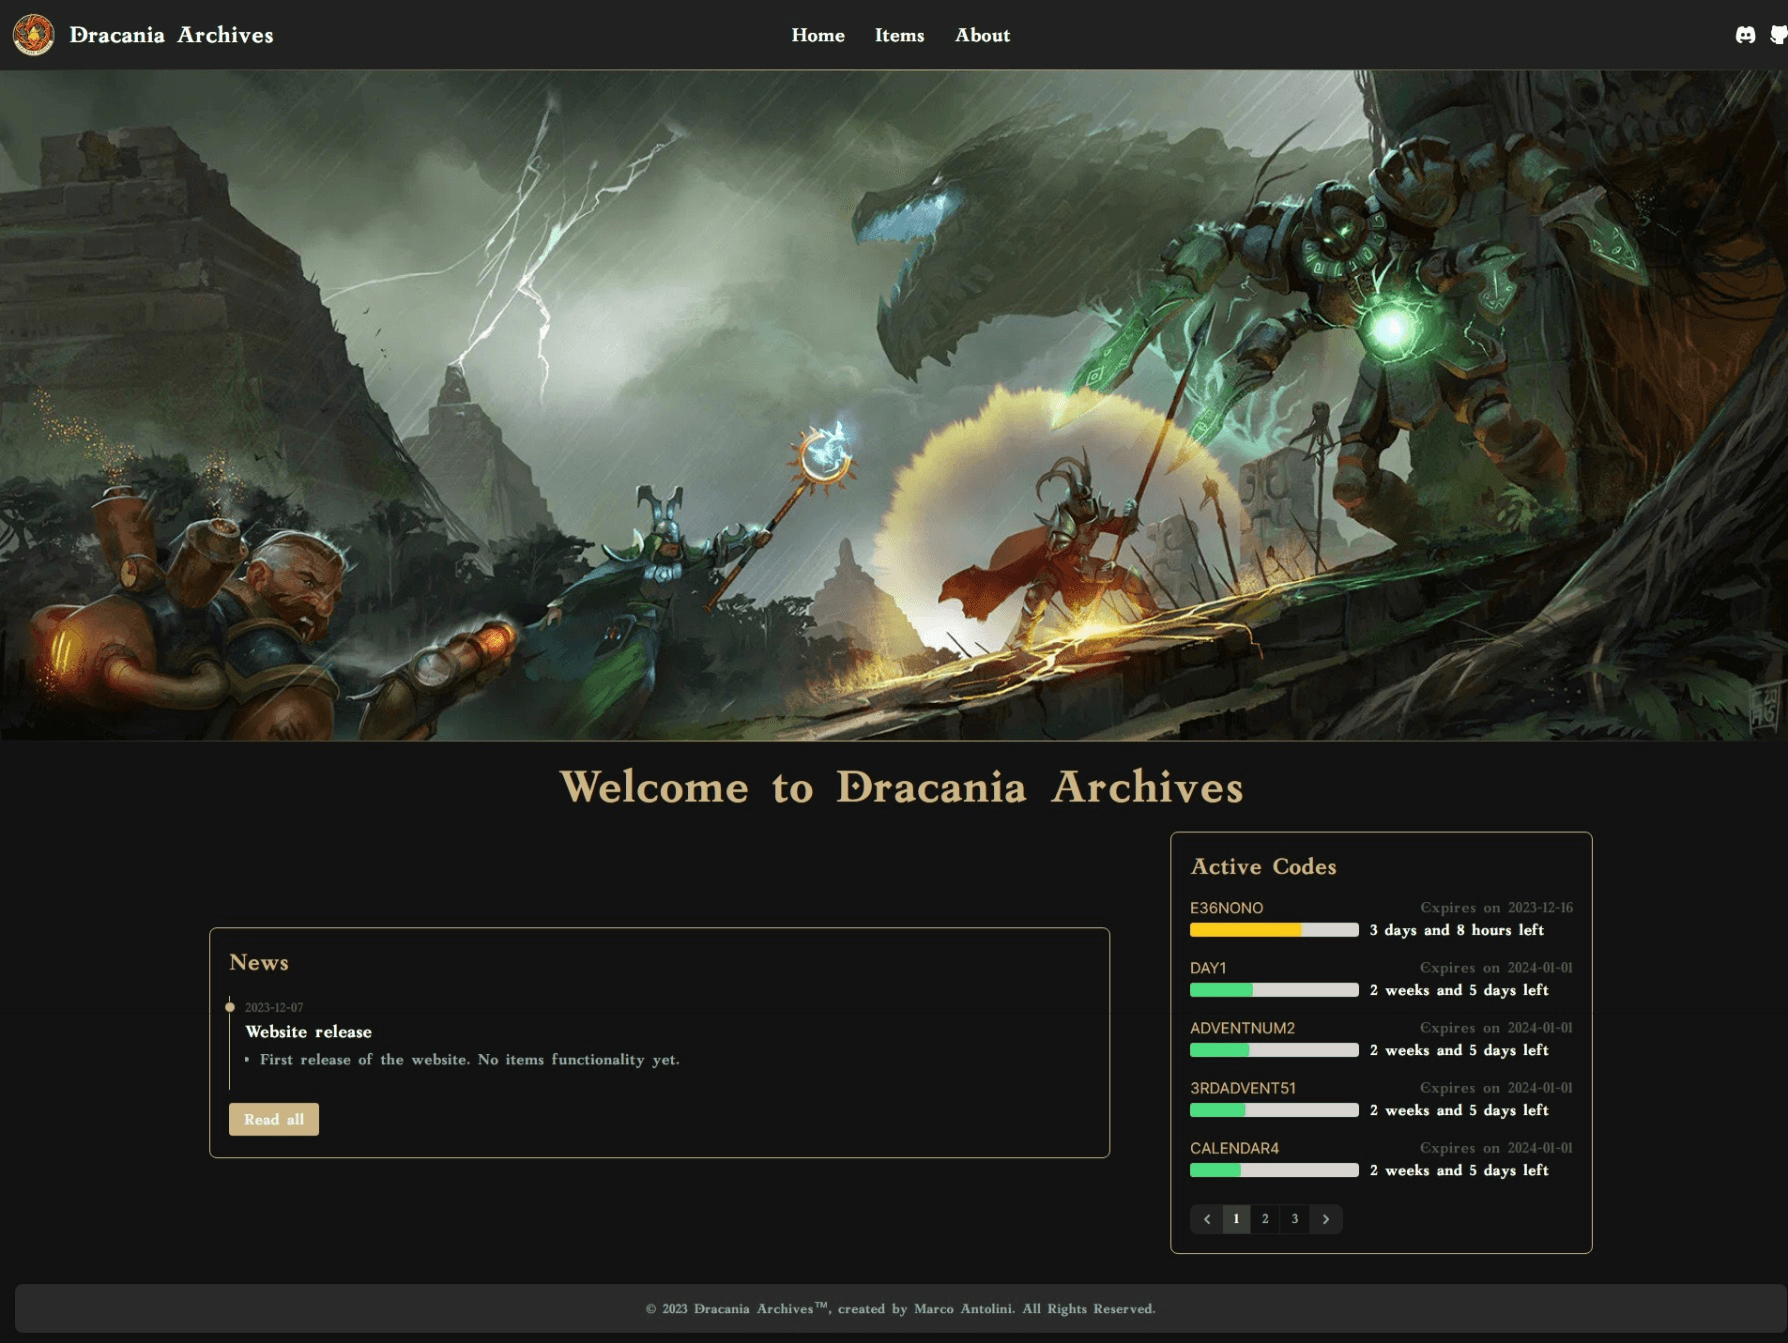The width and height of the screenshot is (1788, 1343).
Task: Select the ADVENTNUM2 code label
Action: pyautogui.click(x=1242, y=1028)
